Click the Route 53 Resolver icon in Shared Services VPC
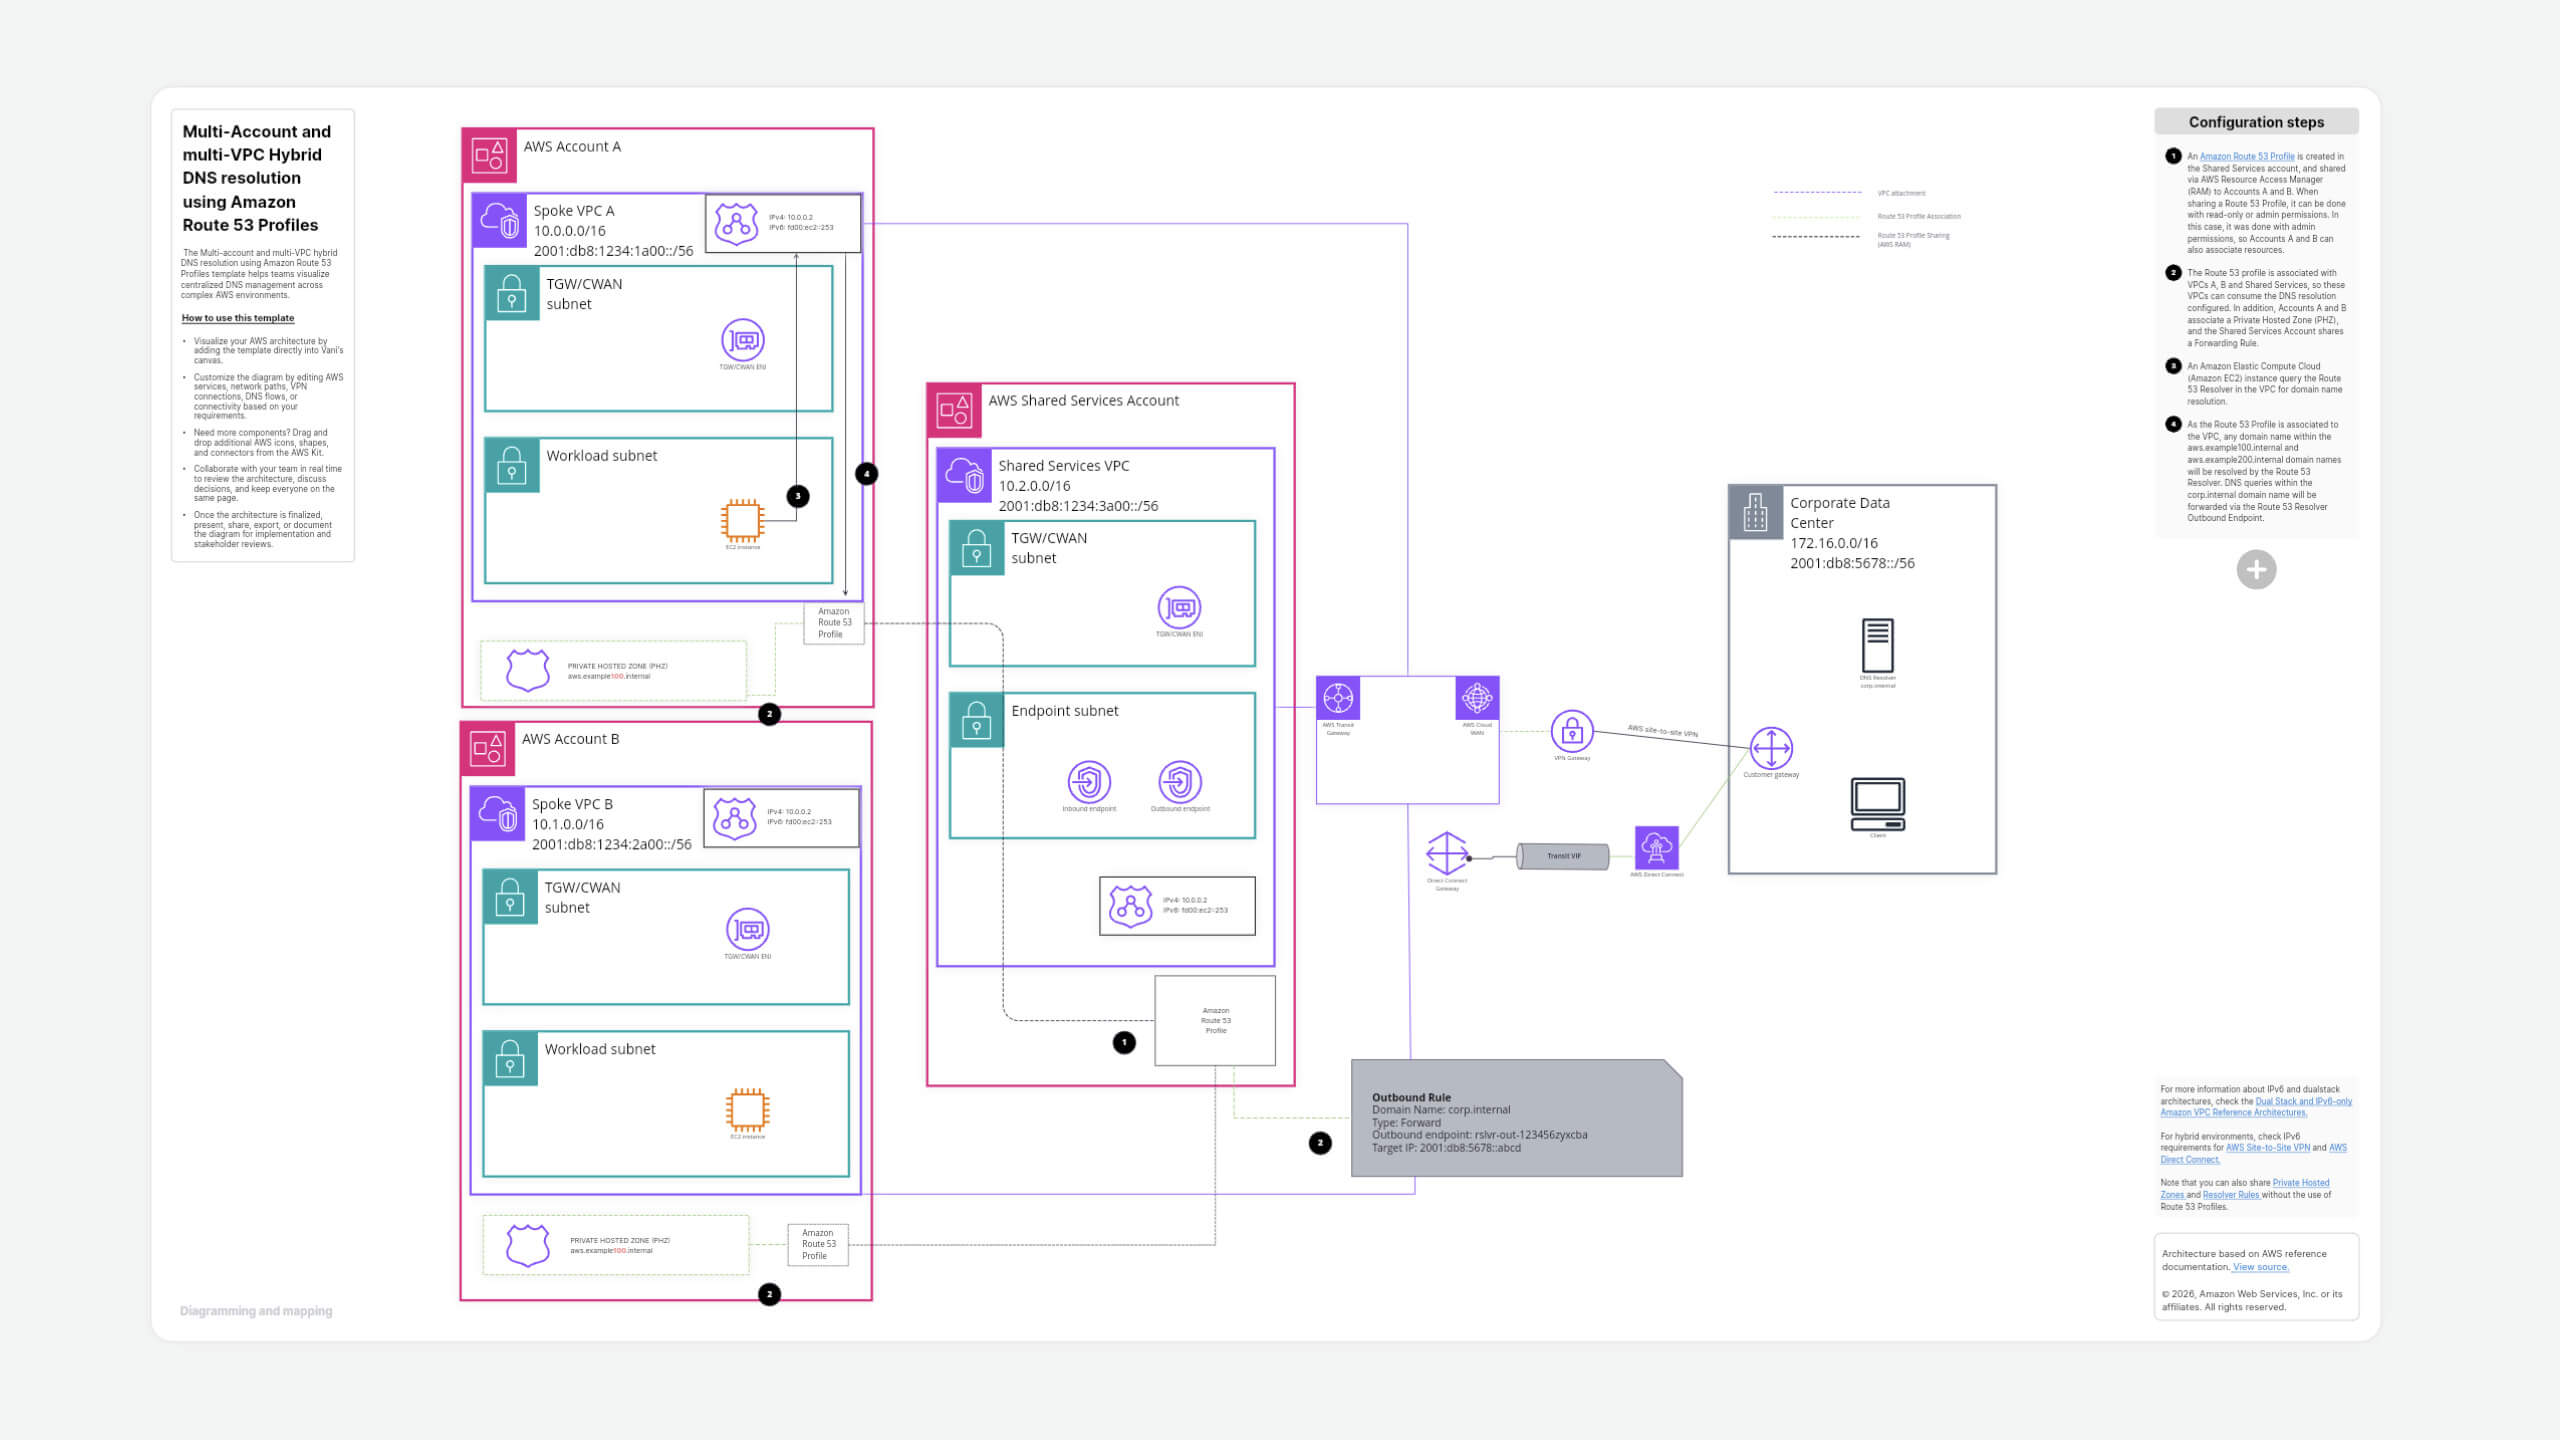2560x1440 pixels. pos(1131,906)
